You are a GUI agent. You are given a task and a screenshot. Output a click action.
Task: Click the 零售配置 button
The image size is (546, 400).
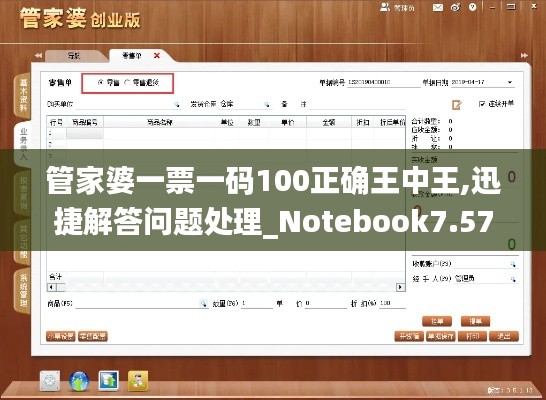(93, 336)
